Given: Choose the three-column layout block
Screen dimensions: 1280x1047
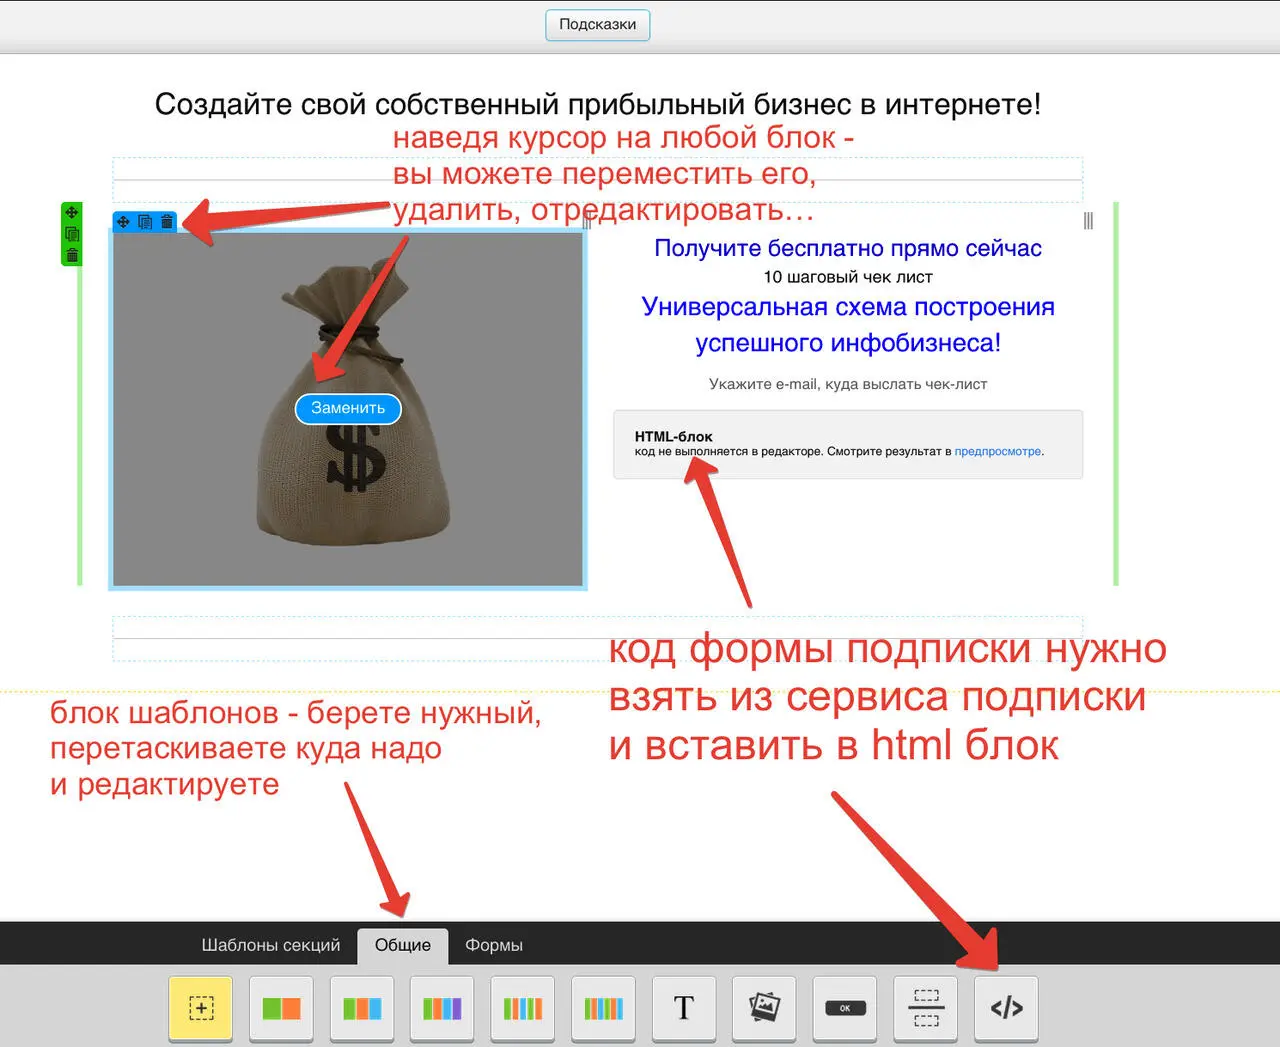Looking at the screenshot, I should click(x=362, y=1008).
